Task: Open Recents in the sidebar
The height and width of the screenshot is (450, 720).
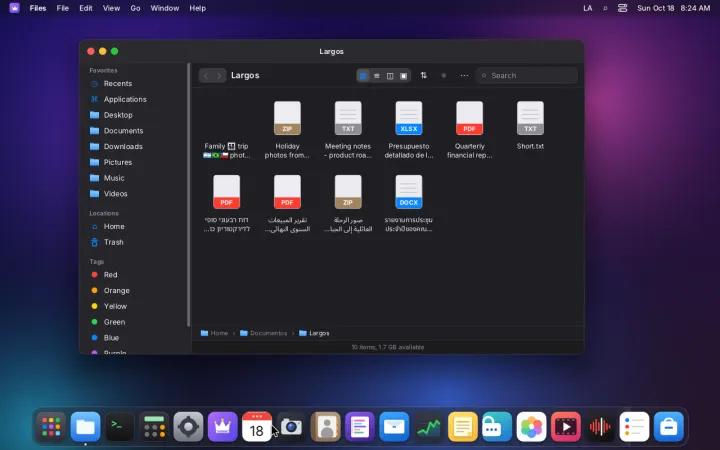Action: point(134,84)
